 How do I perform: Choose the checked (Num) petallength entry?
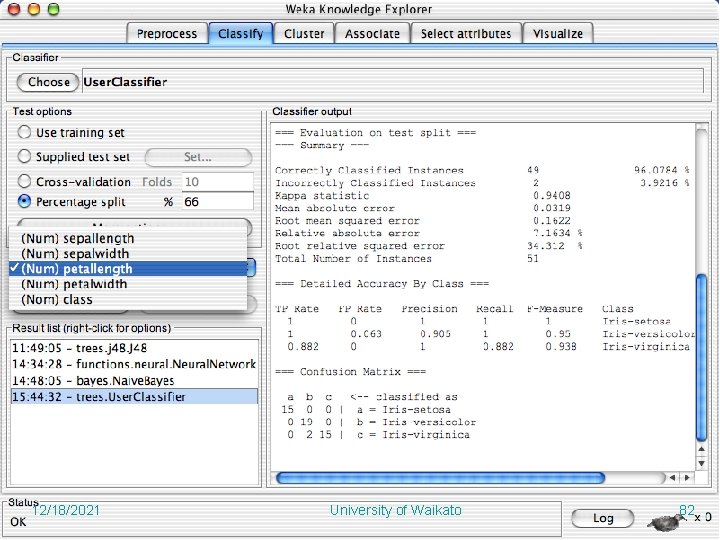coord(128,269)
